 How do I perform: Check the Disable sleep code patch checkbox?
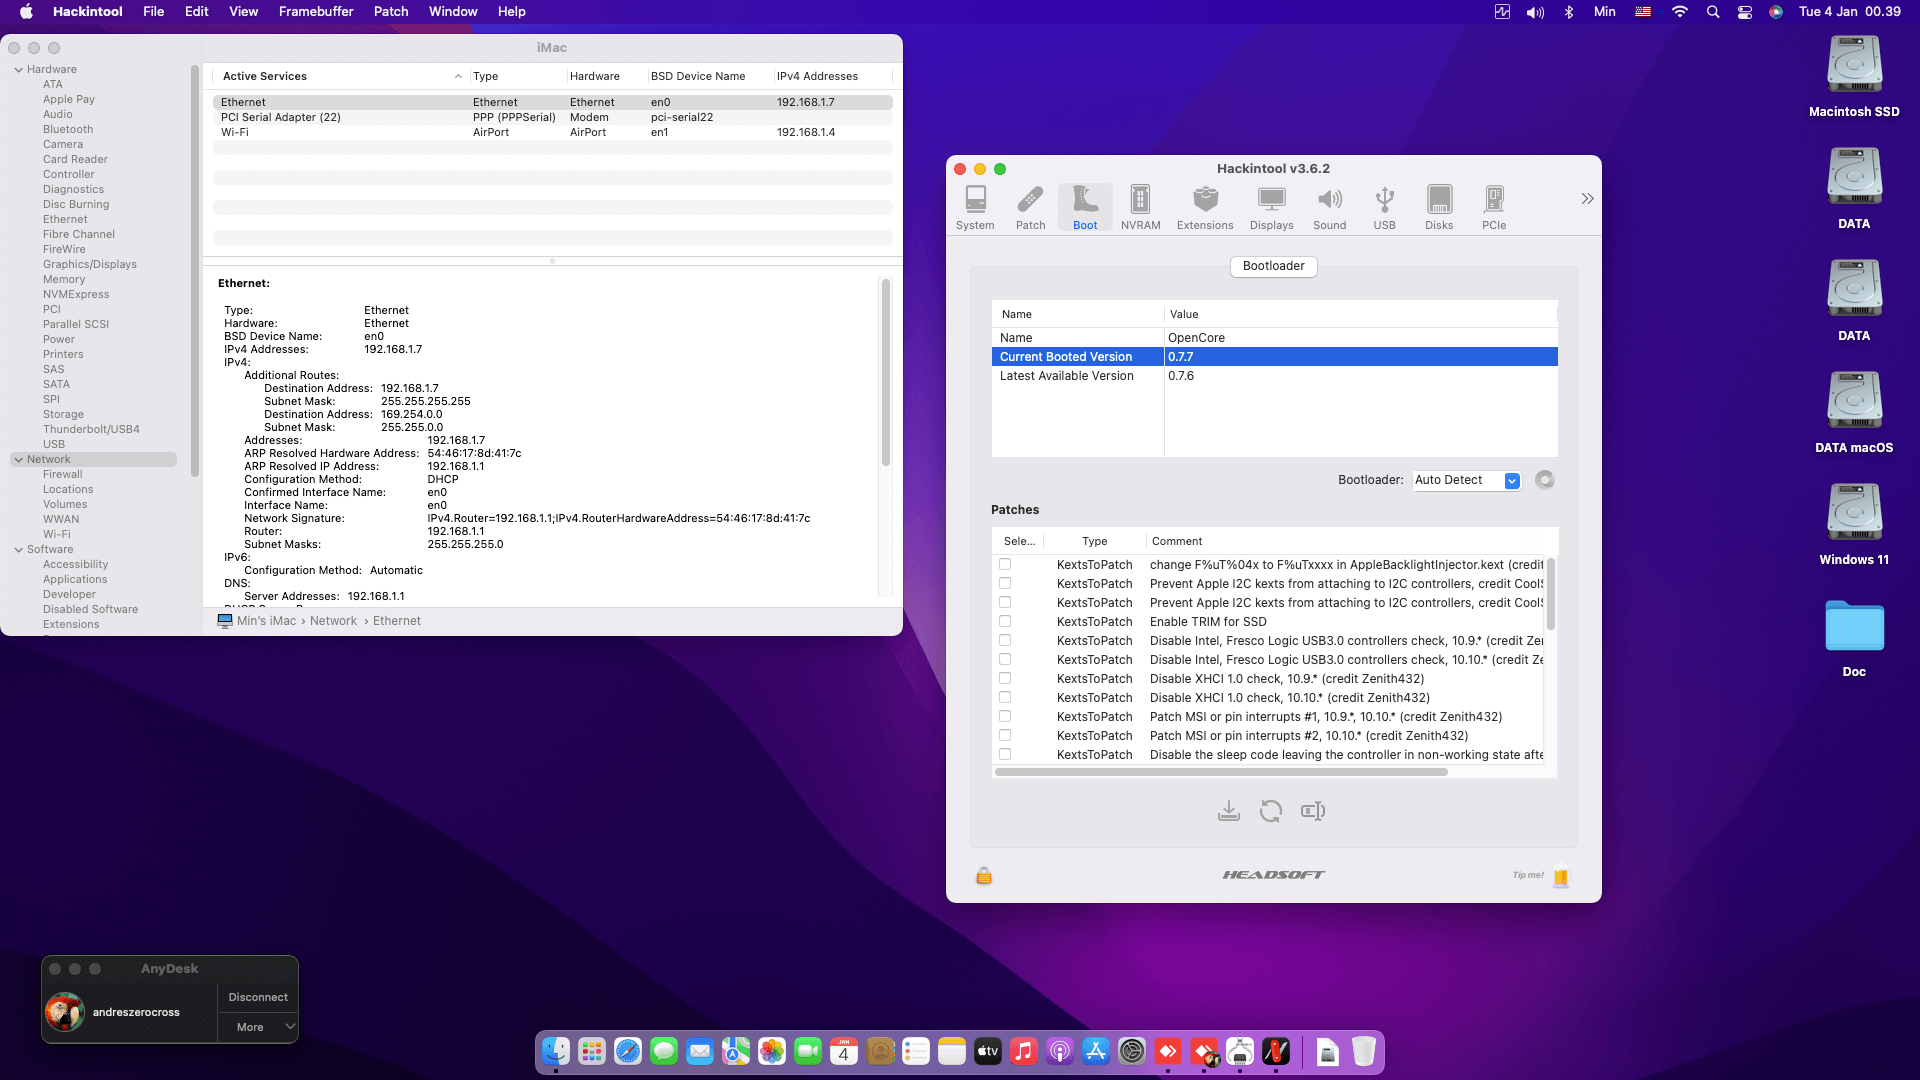coord(1005,755)
